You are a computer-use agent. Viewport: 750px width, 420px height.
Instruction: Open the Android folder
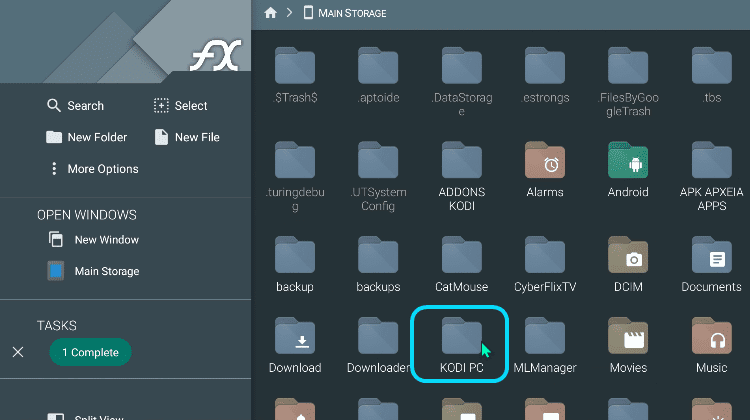(x=628, y=170)
